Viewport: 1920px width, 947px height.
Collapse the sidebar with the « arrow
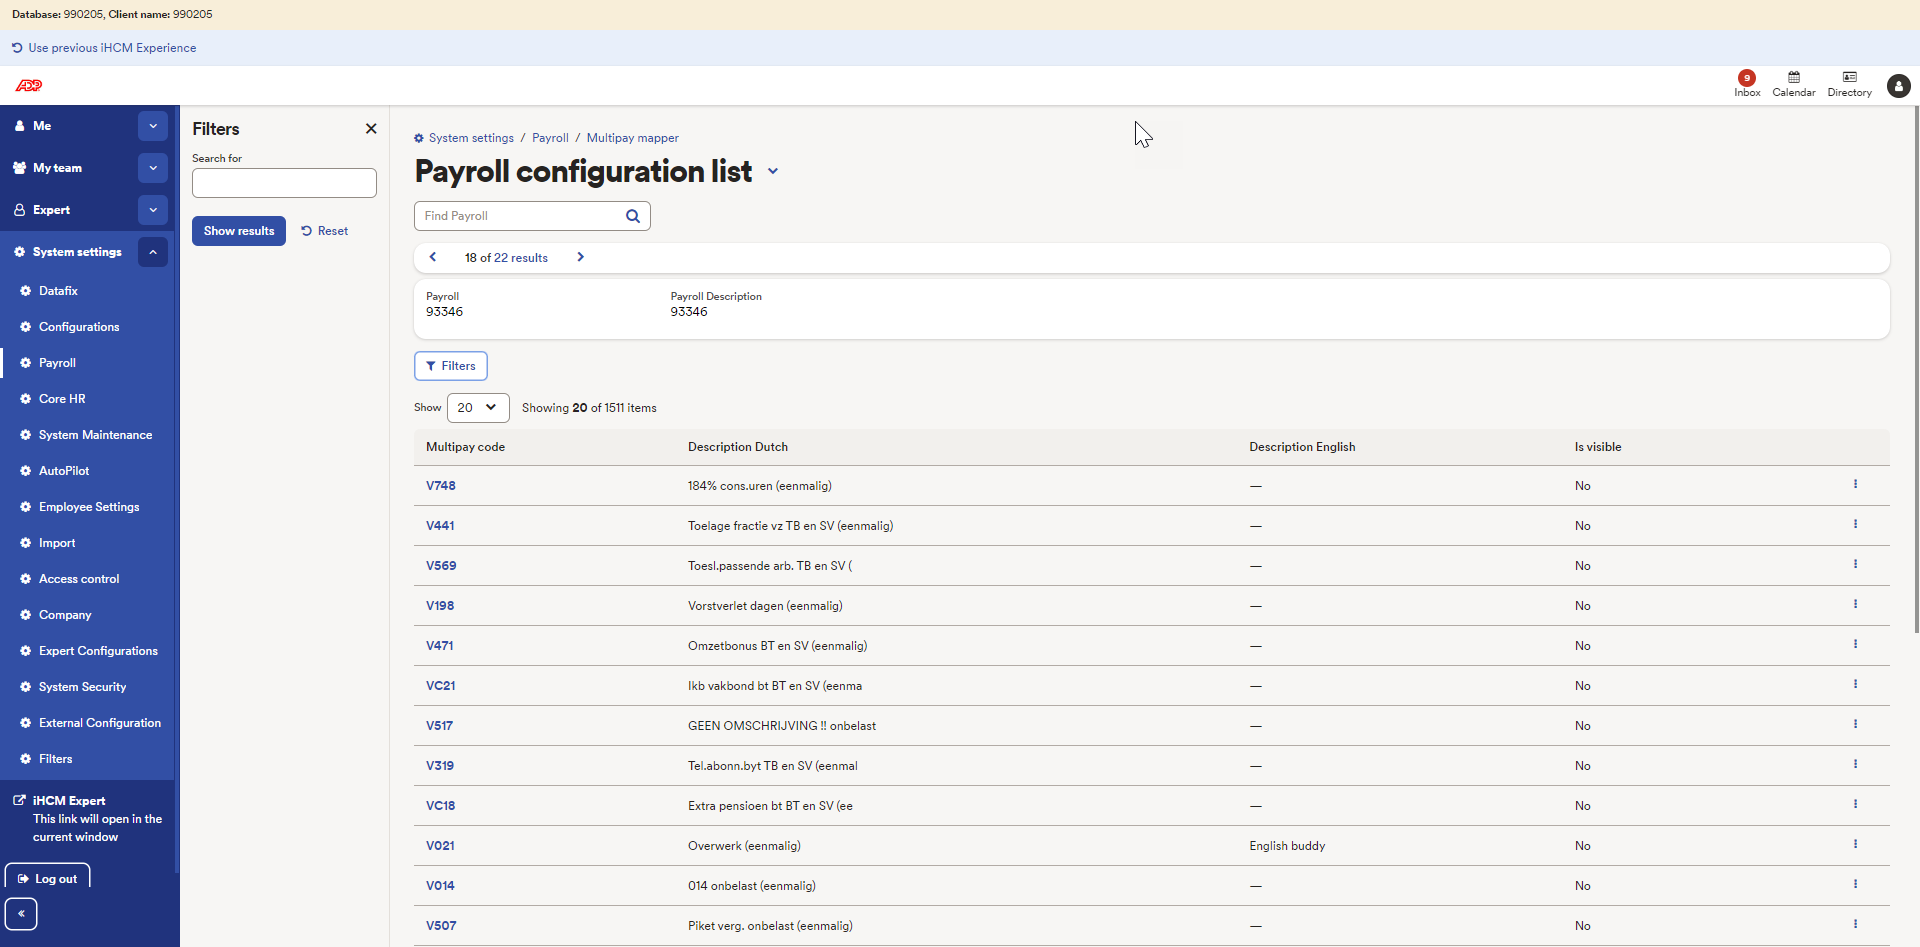point(21,913)
